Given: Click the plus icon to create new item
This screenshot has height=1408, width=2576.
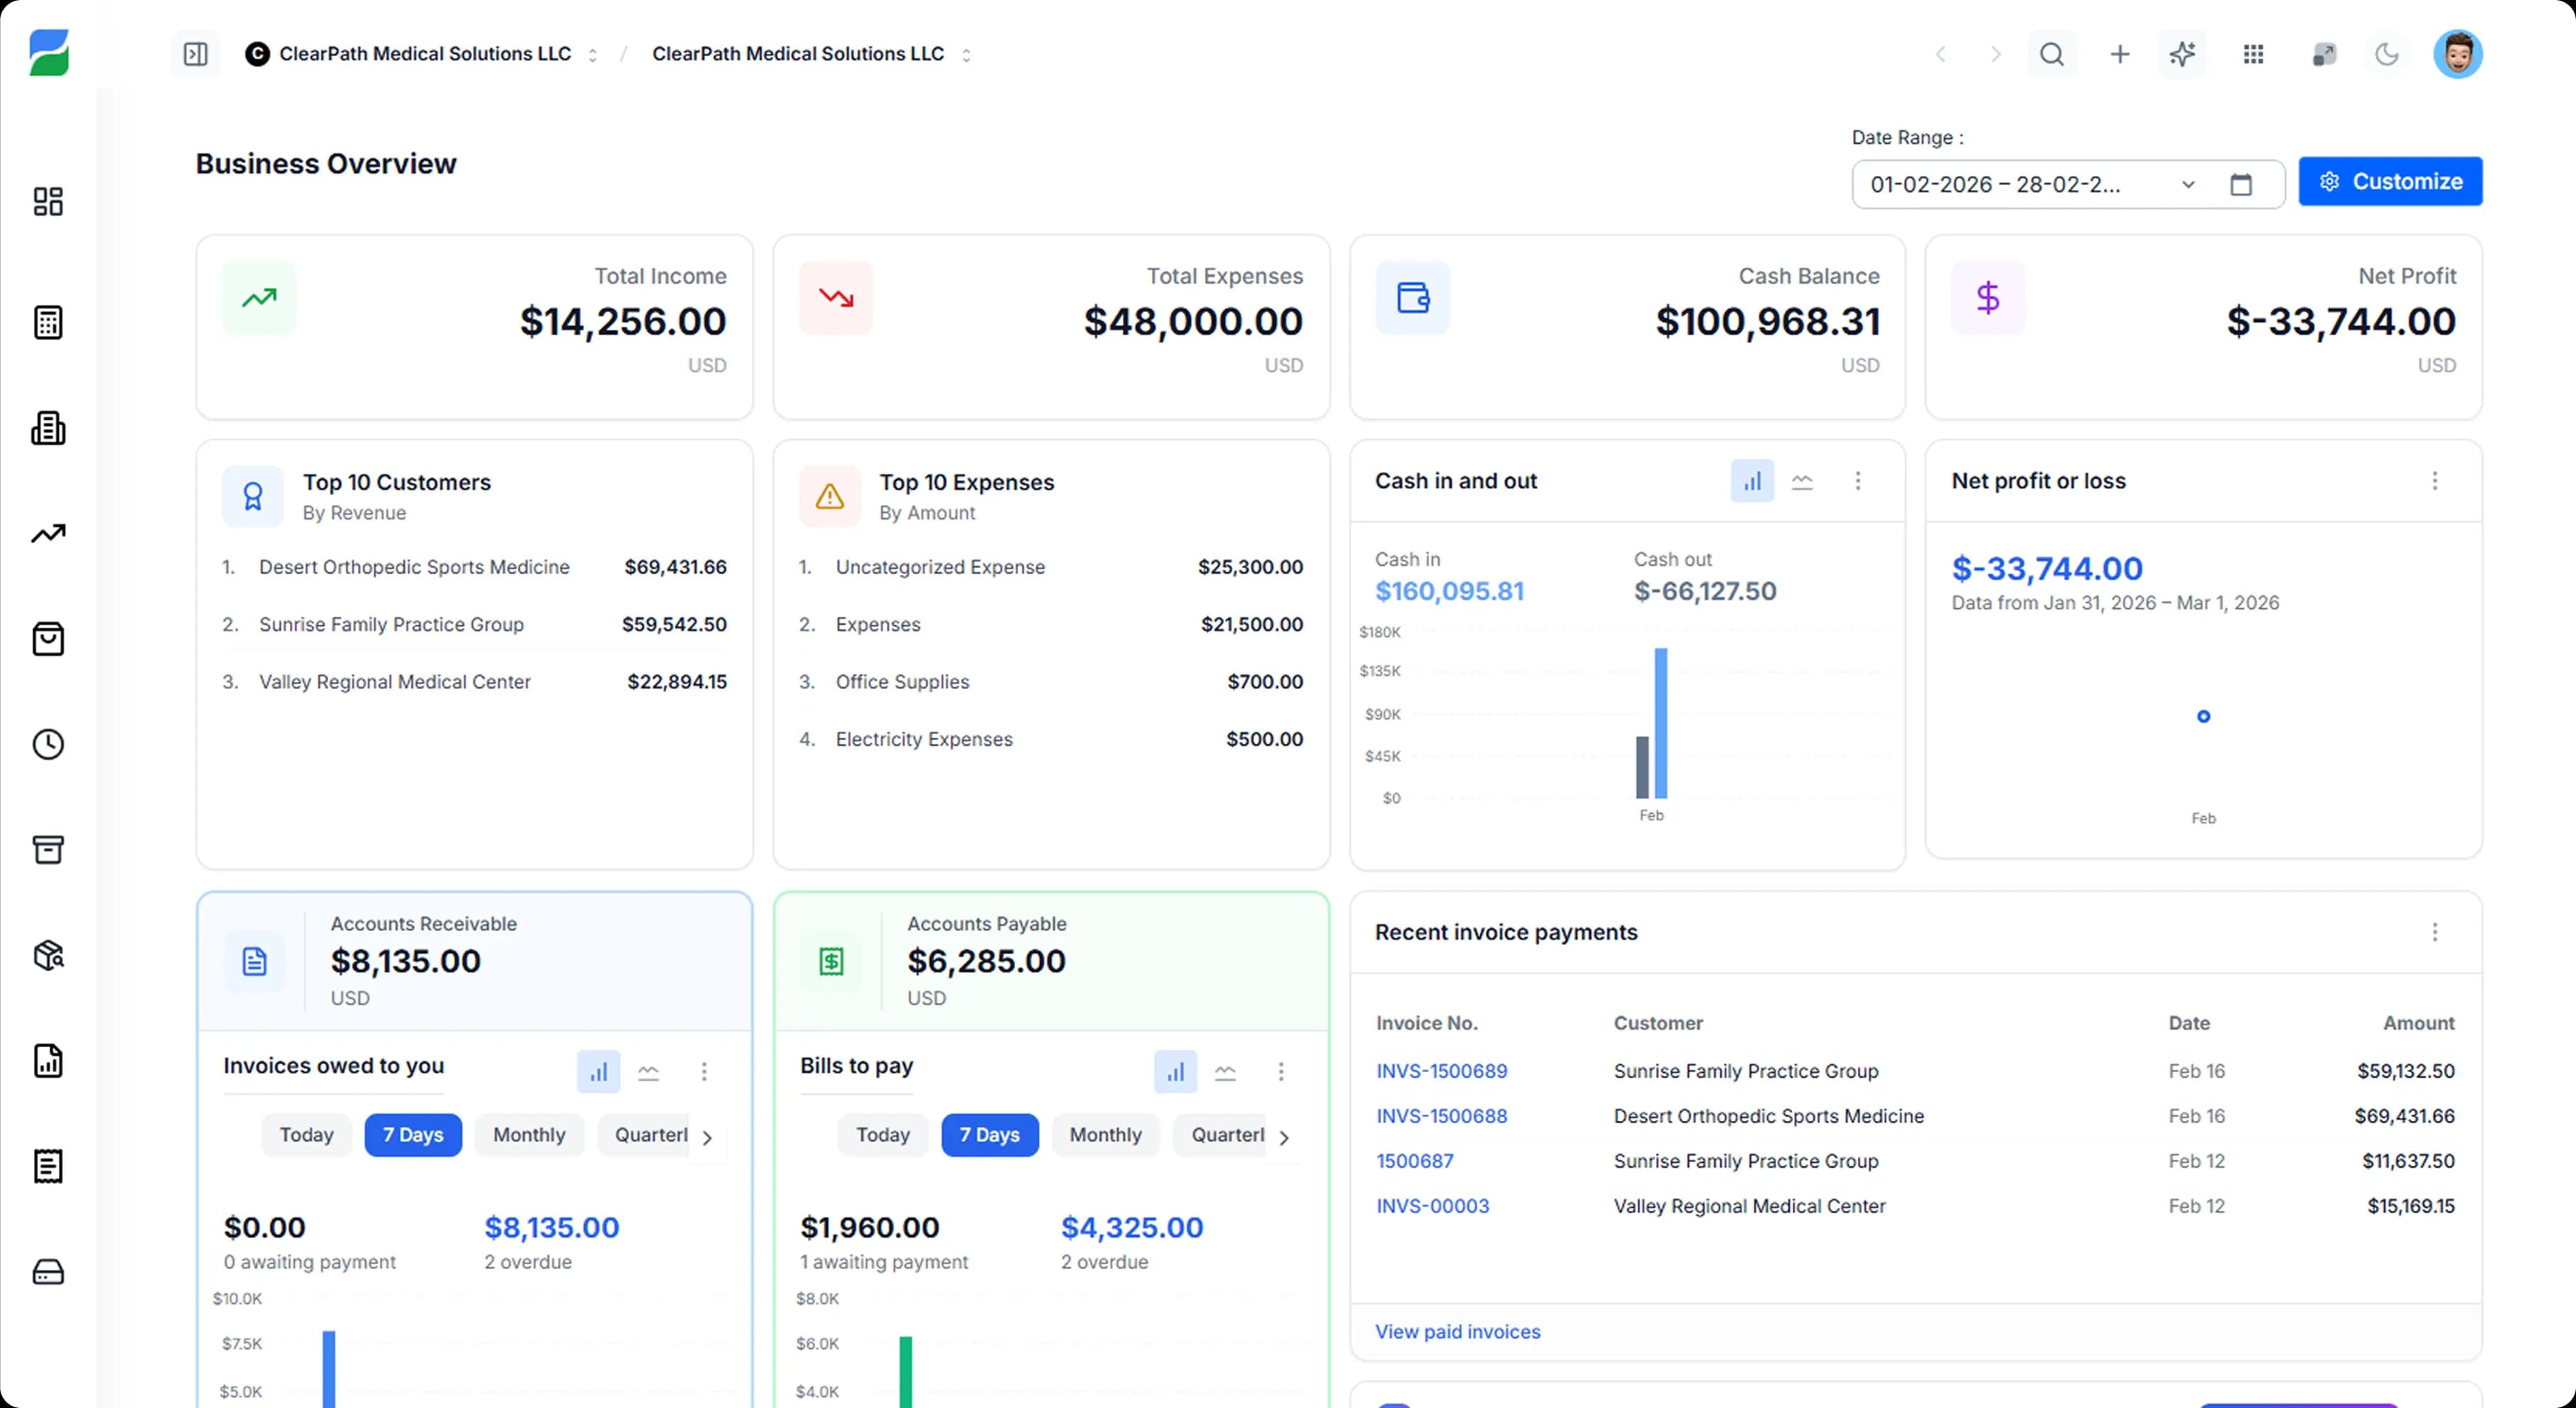Looking at the screenshot, I should [x=2119, y=54].
